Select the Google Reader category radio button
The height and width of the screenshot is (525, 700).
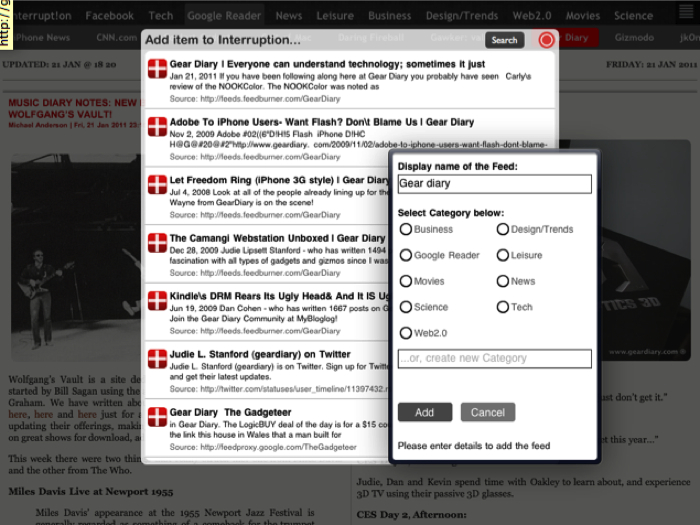click(406, 255)
